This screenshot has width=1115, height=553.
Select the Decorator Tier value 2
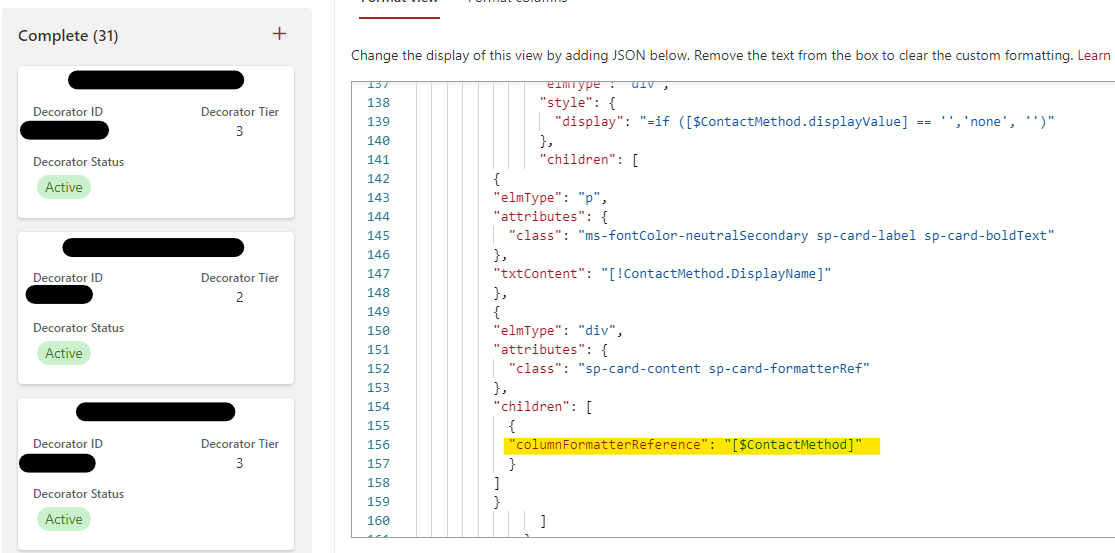(x=240, y=297)
